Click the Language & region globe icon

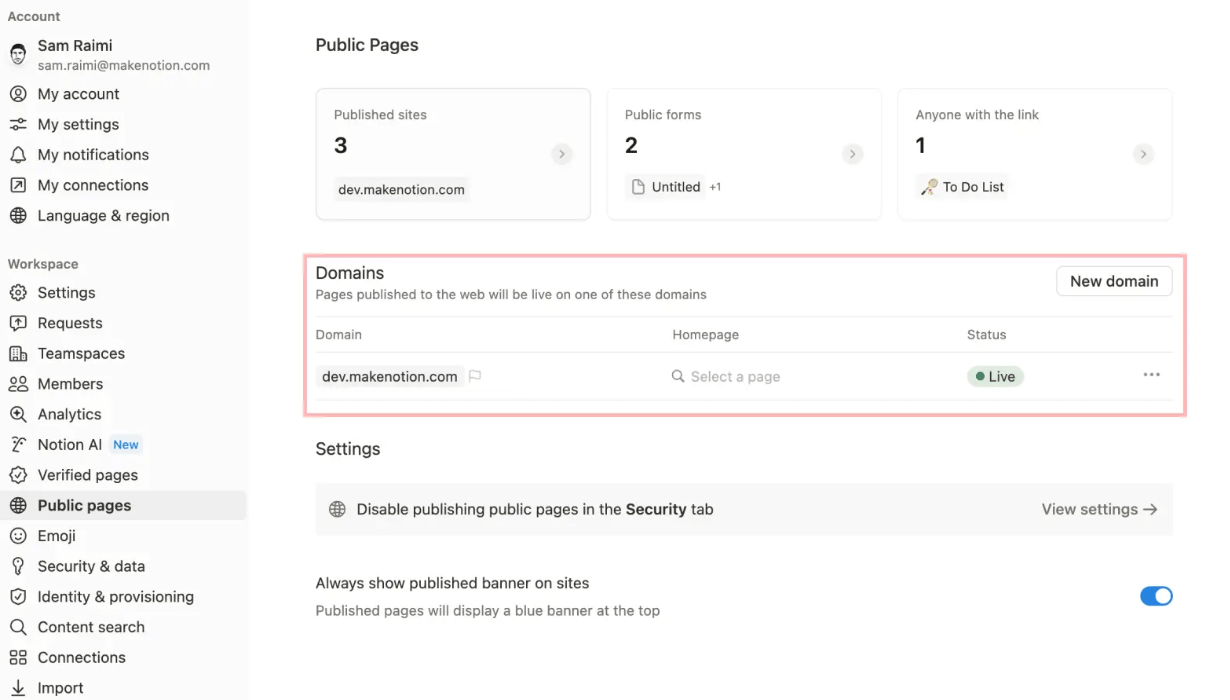(x=18, y=216)
